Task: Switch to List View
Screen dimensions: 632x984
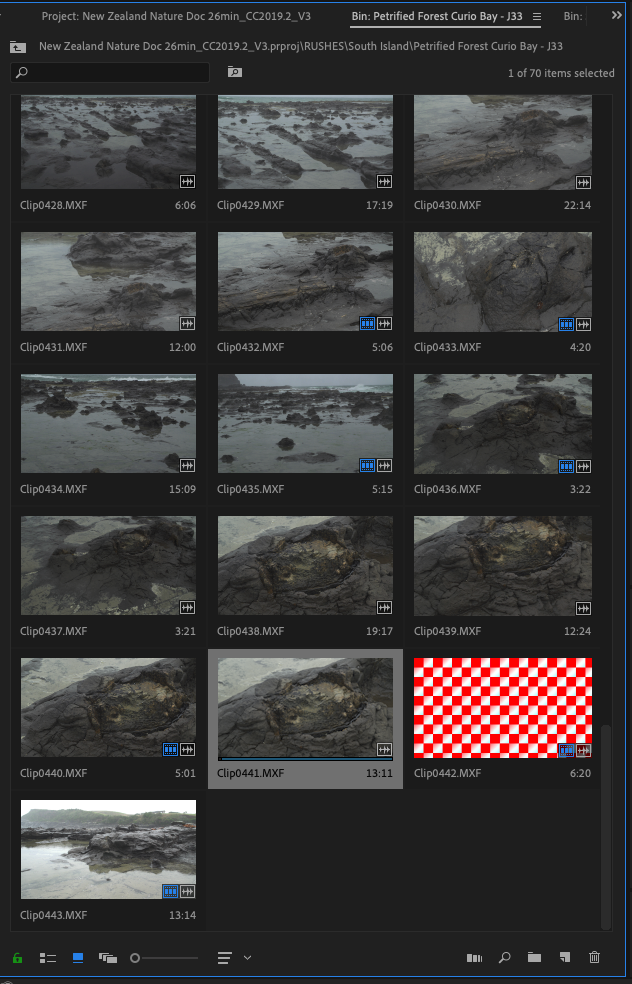Action: click(48, 958)
